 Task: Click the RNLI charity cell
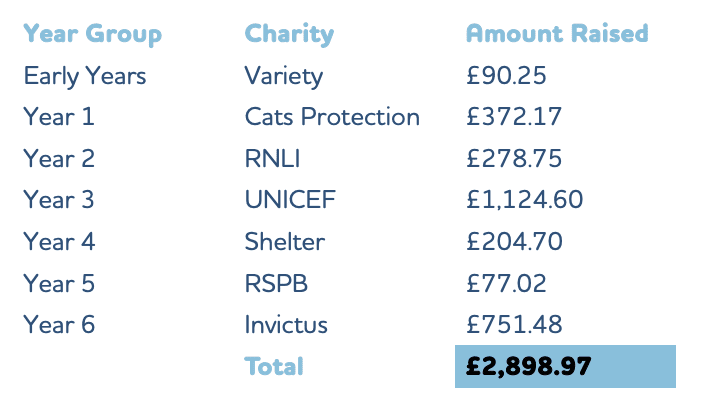(x=272, y=159)
